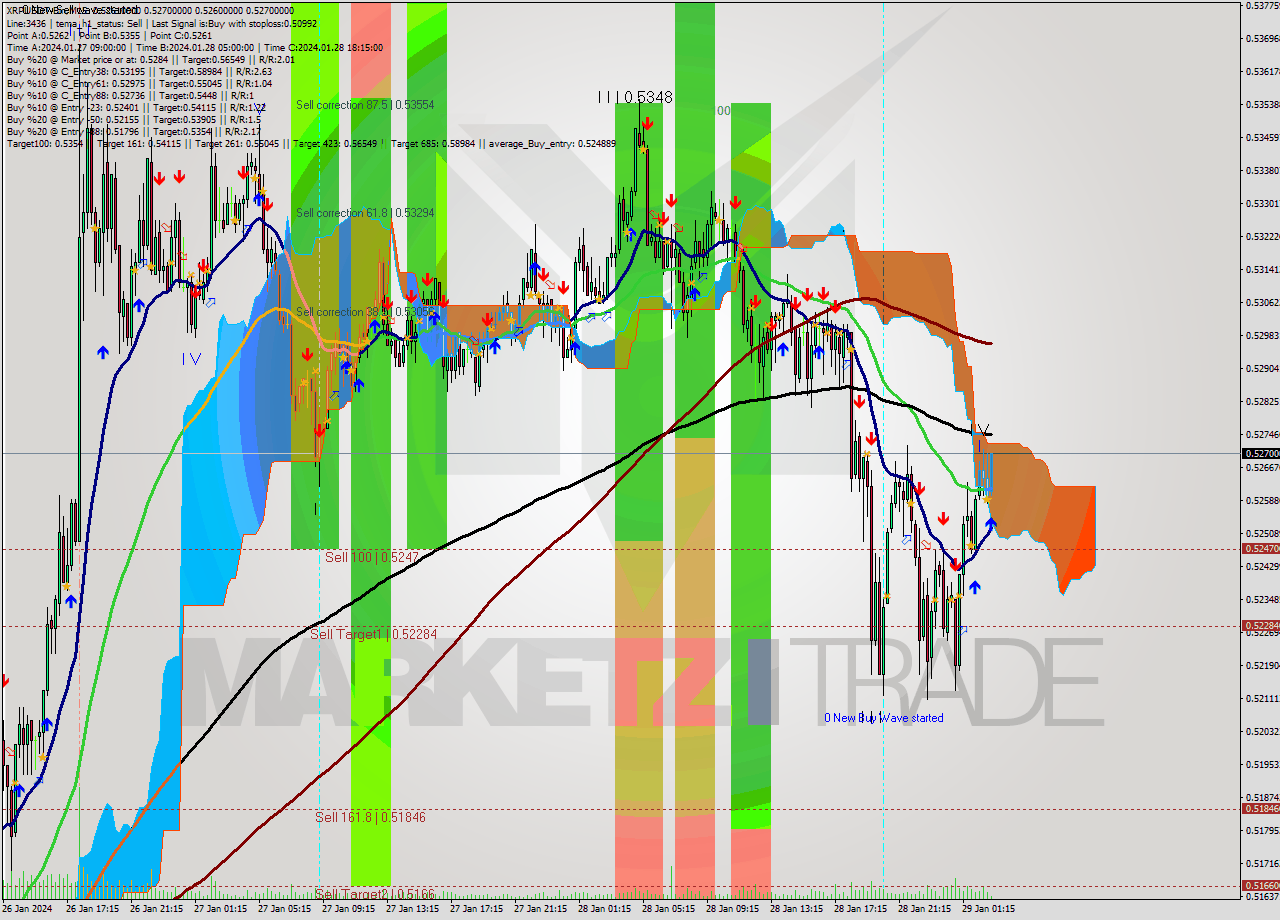1280x920 pixels.
Task: Click time axis label '28 Jan 17:15'
Action: [860, 909]
